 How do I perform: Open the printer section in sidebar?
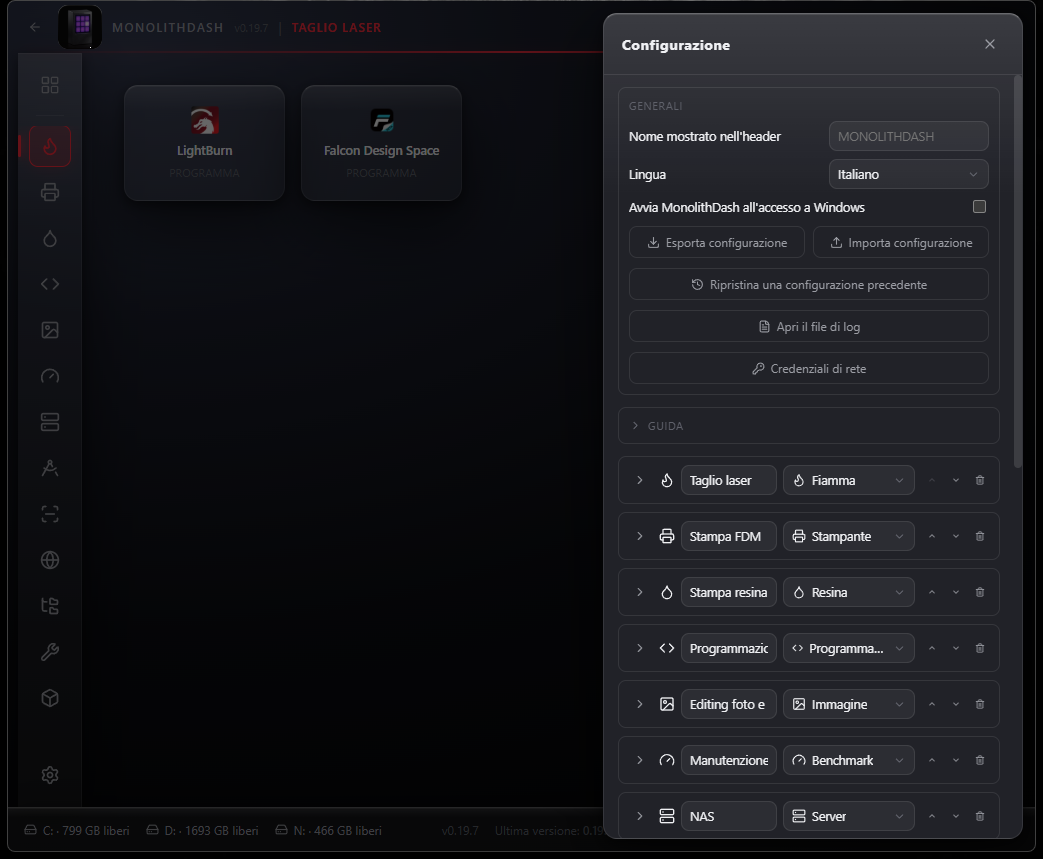pos(50,192)
